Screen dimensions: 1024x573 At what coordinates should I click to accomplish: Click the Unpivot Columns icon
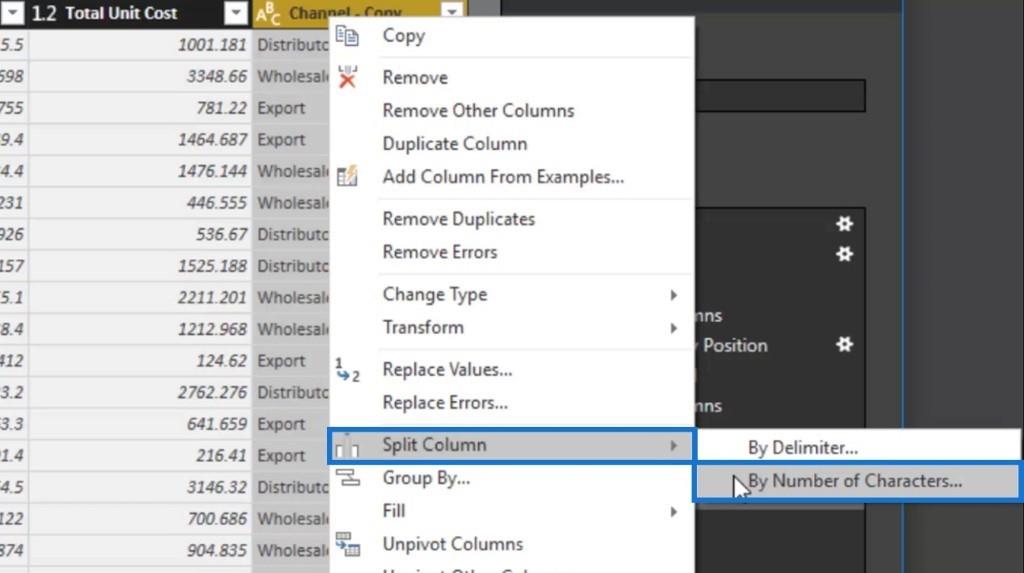click(x=347, y=544)
